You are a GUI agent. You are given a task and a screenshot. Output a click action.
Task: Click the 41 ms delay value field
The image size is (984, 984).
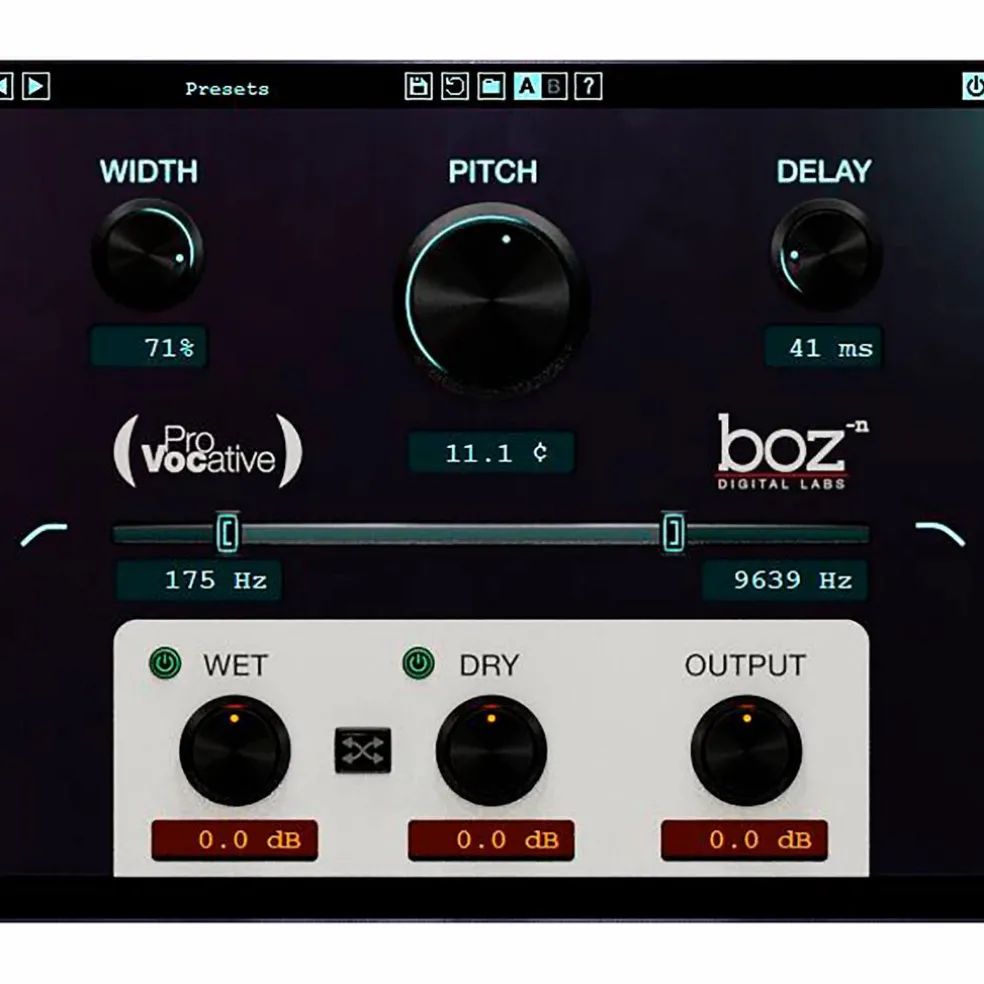pyautogui.click(x=823, y=346)
